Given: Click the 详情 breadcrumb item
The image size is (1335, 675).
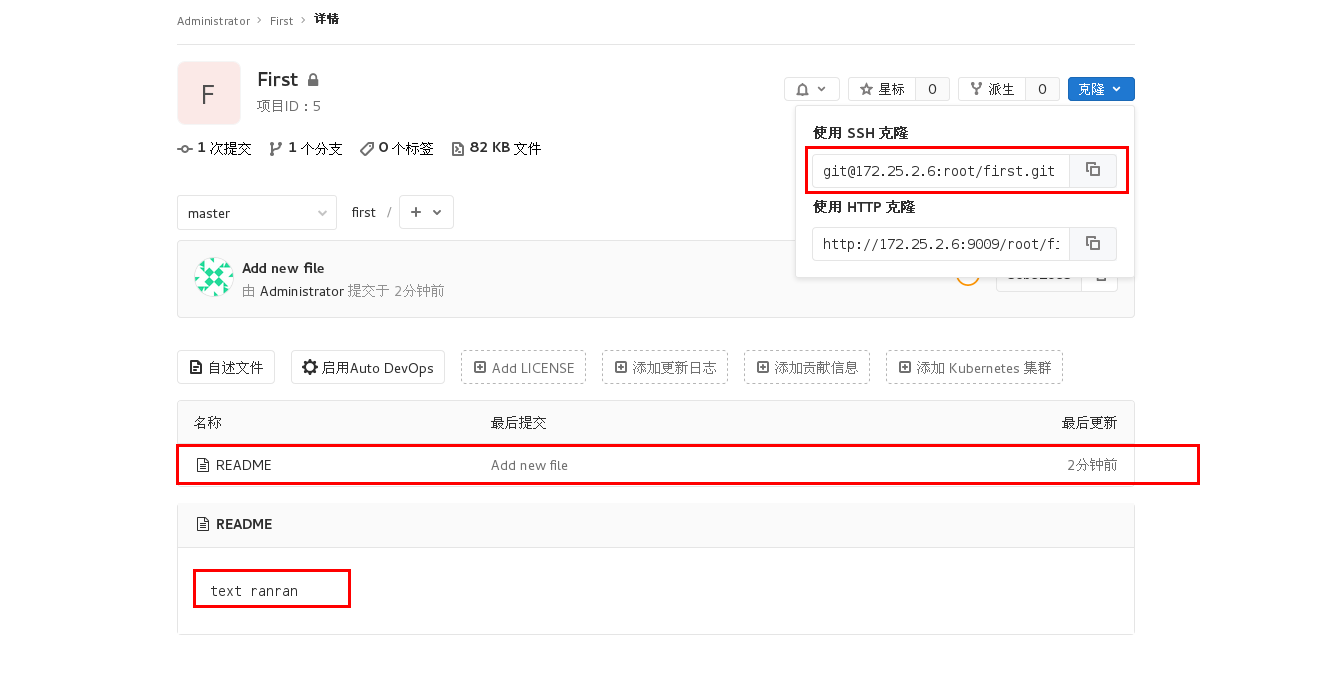Looking at the screenshot, I should point(326,20).
